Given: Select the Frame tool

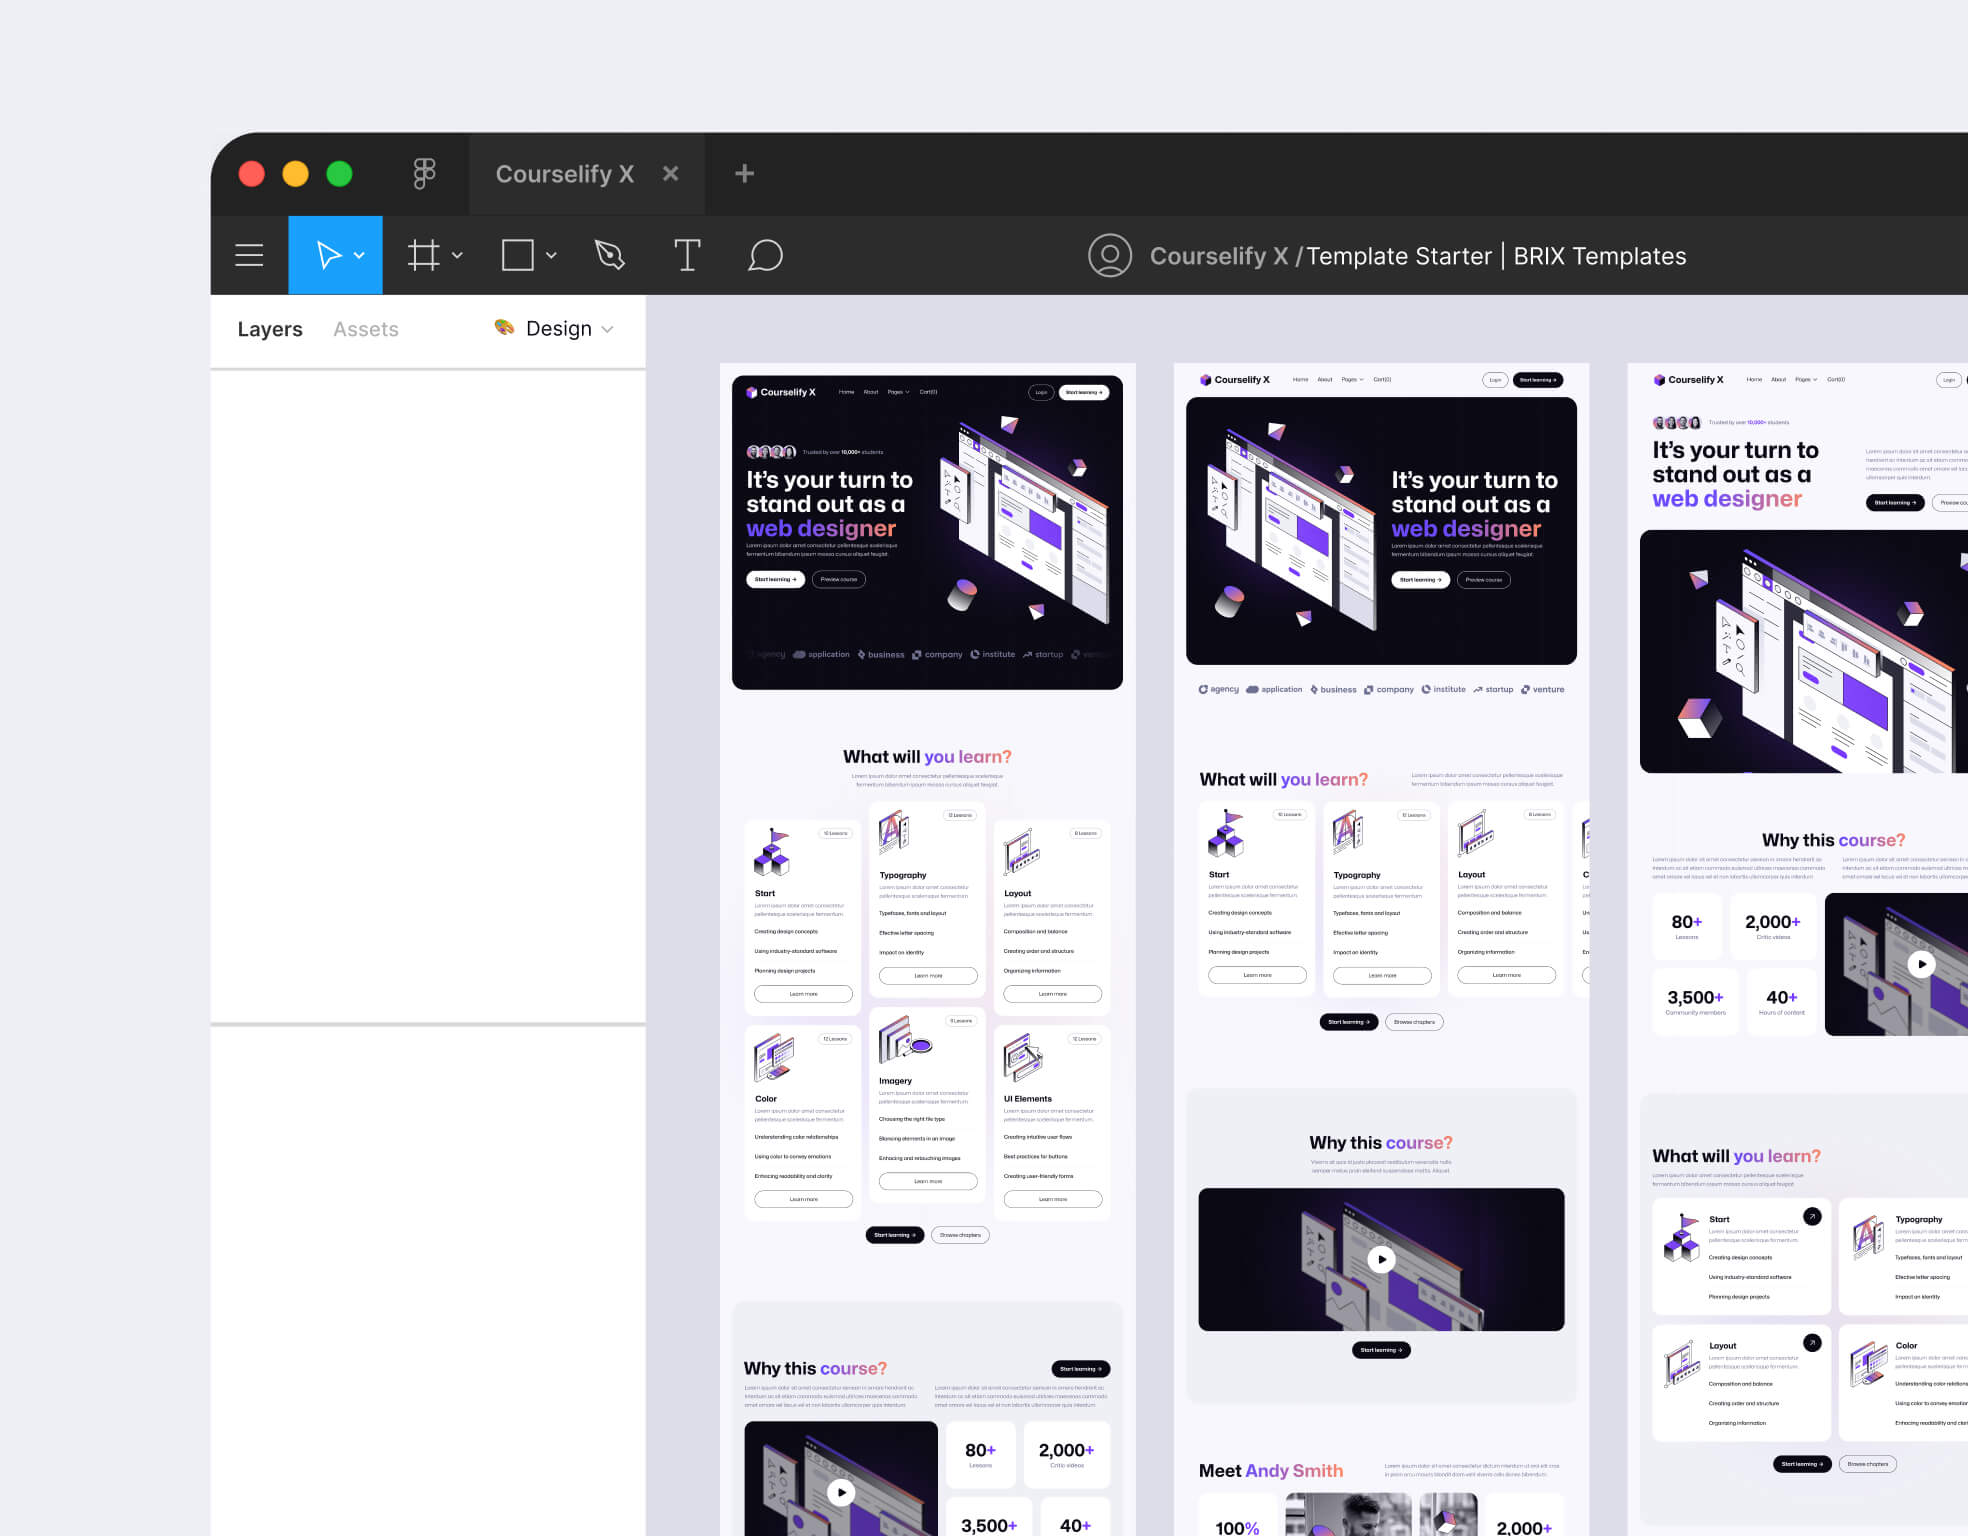Looking at the screenshot, I should pos(424,255).
